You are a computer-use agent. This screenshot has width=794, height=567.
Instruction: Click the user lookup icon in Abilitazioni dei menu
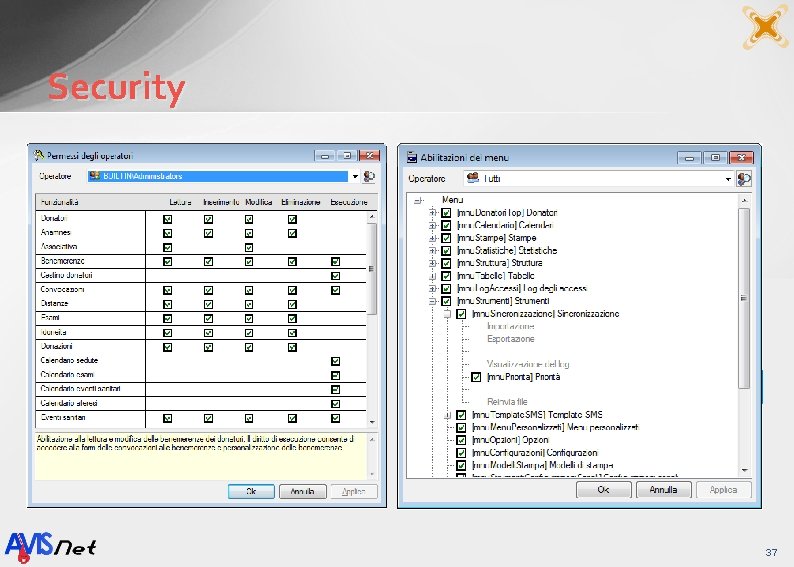coord(744,179)
